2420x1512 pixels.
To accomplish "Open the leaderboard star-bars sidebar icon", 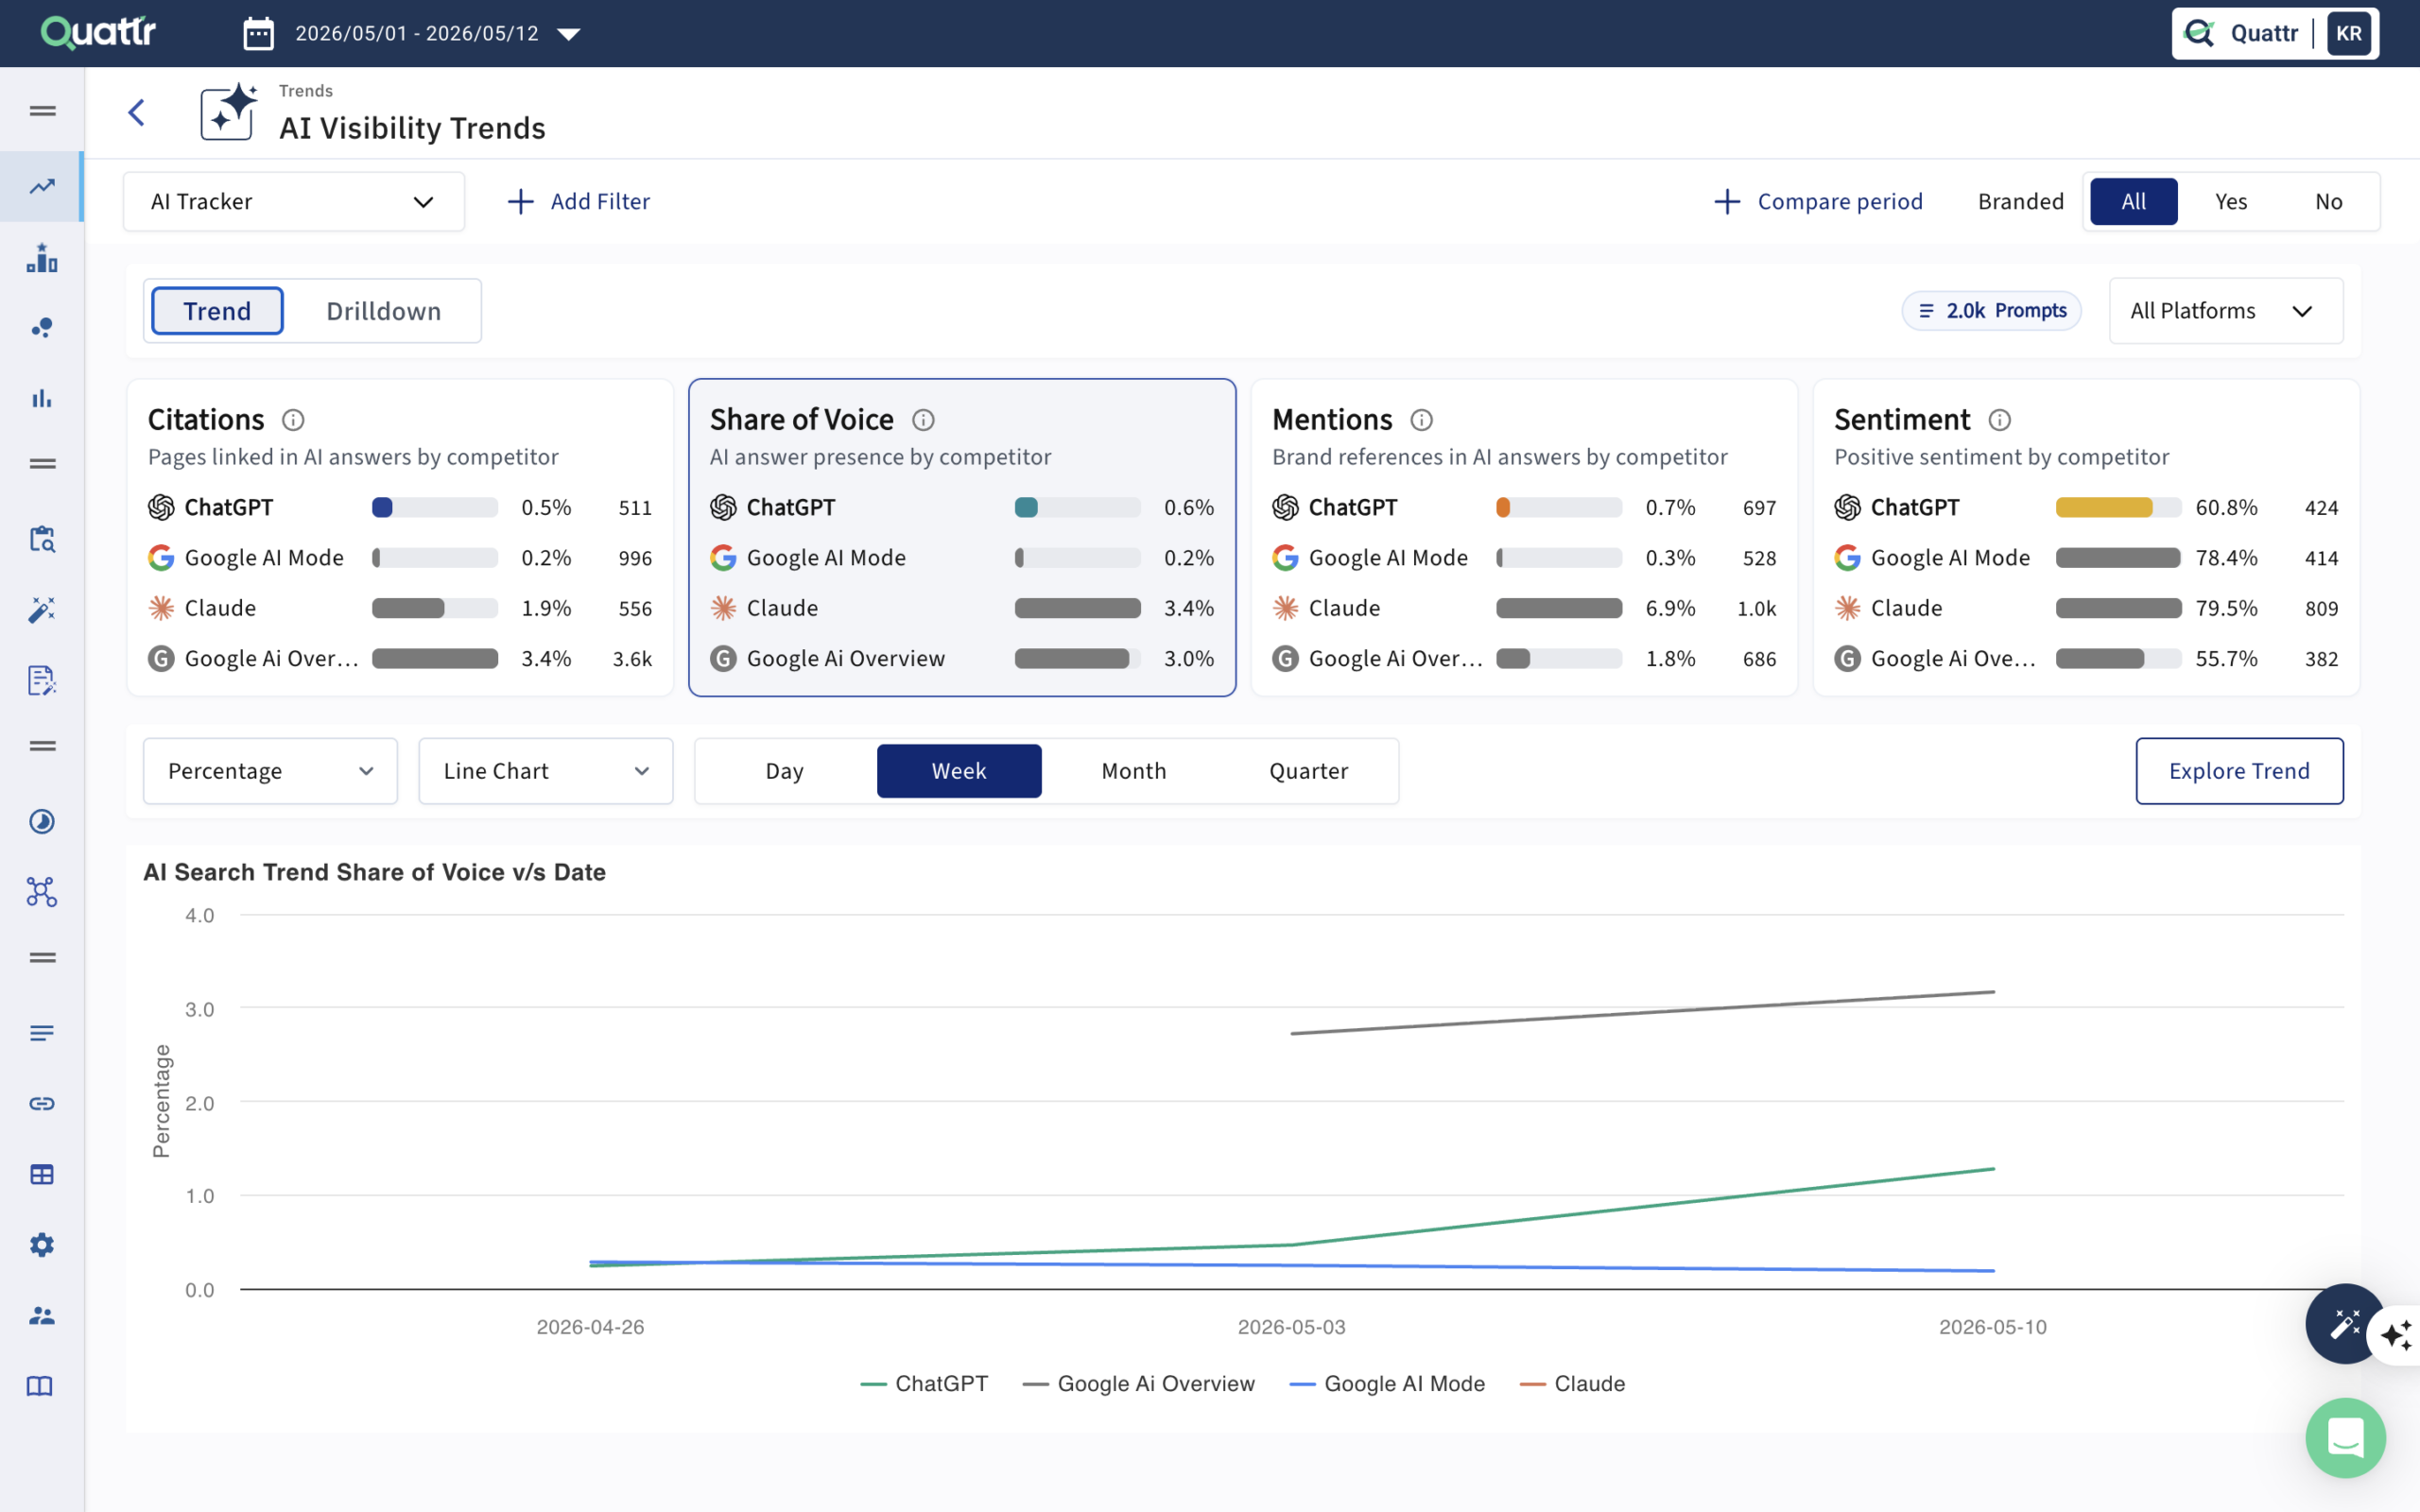I will 42,257.
